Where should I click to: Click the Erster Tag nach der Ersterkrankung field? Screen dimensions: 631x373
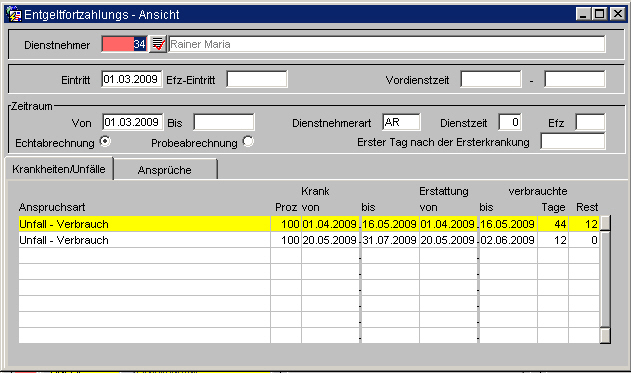[573, 142]
